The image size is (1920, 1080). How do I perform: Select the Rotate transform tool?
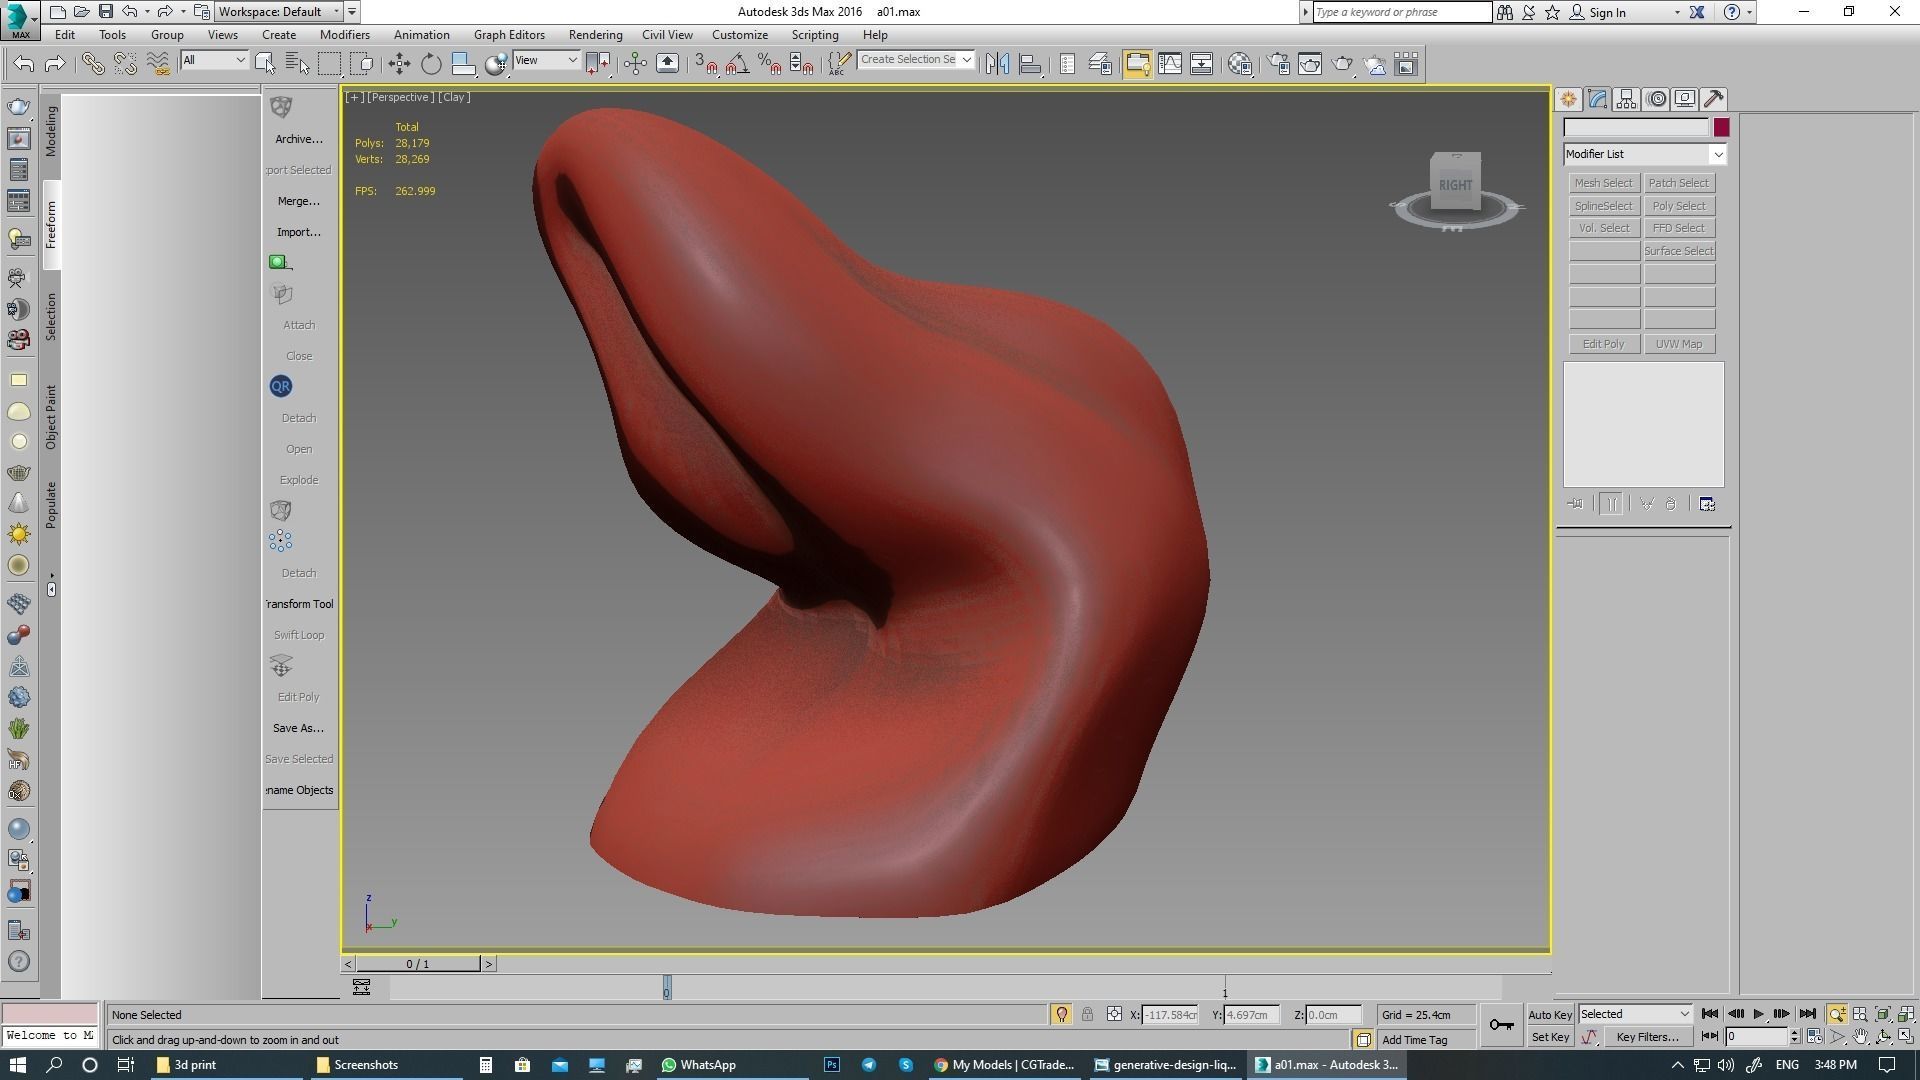coord(431,64)
